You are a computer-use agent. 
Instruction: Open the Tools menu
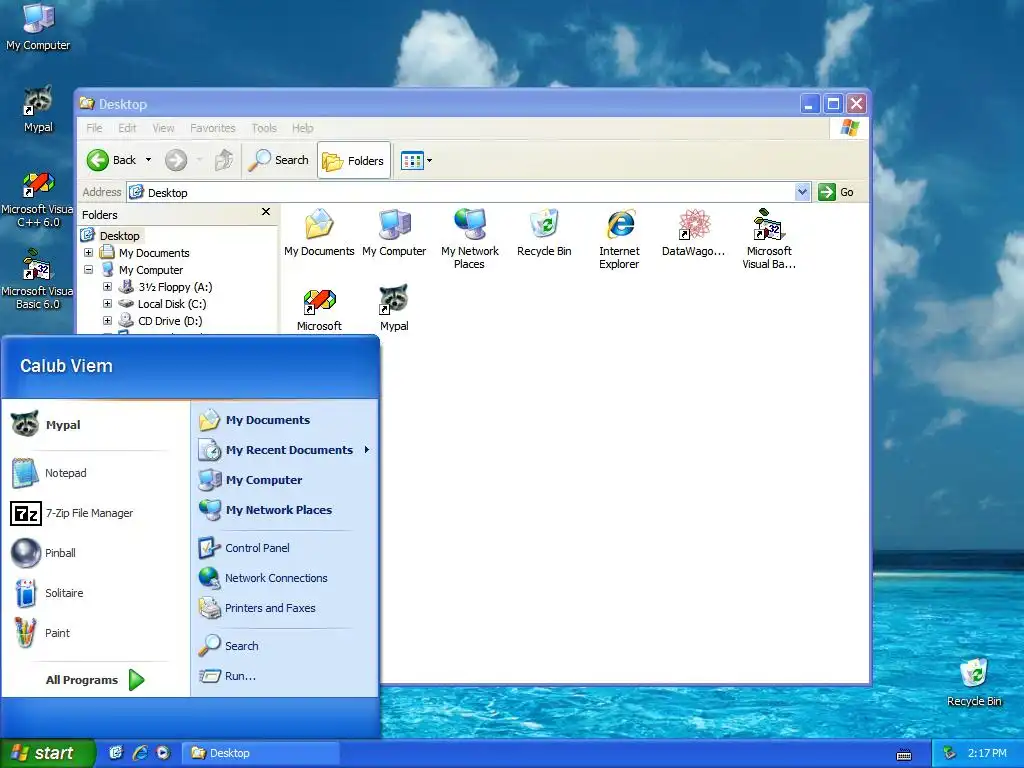tap(264, 128)
